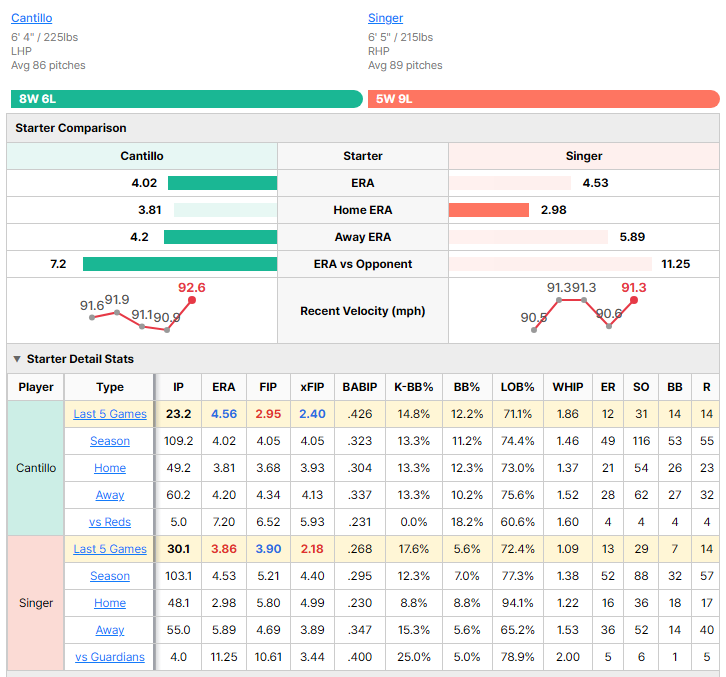This screenshot has height=677, width=726.
Task: Open Cantillo's Season stats link
Action: 110,441
